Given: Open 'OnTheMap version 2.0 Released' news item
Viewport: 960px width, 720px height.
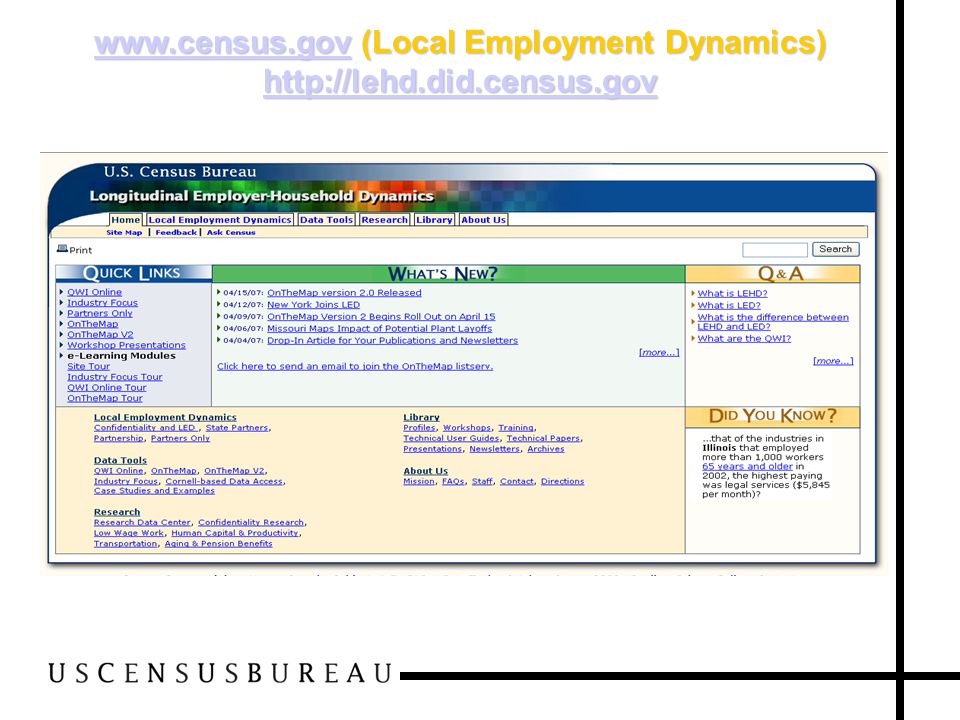Looking at the screenshot, I should [344, 293].
